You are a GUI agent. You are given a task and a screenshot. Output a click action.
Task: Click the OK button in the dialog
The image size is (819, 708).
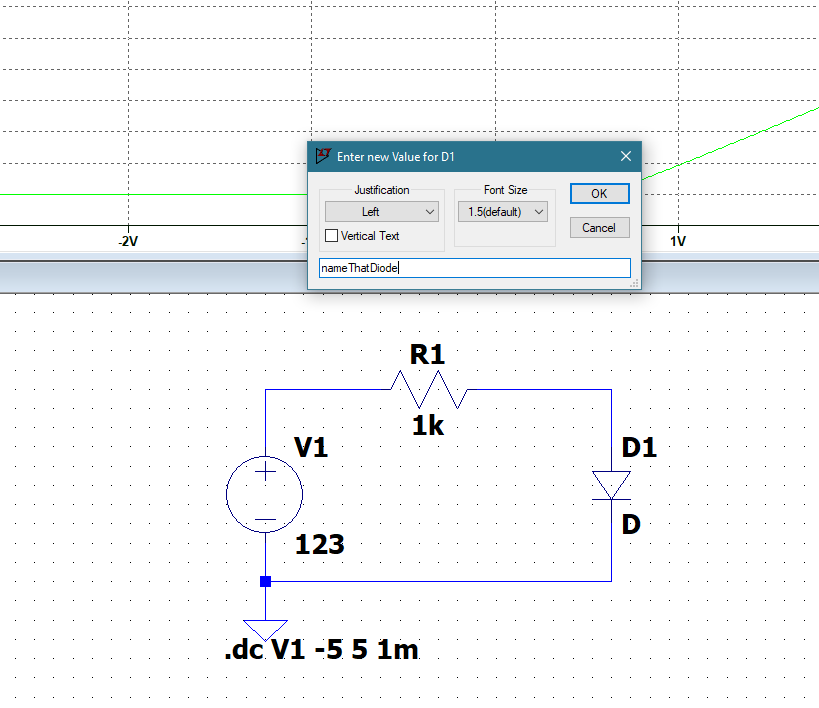(x=599, y=193)
